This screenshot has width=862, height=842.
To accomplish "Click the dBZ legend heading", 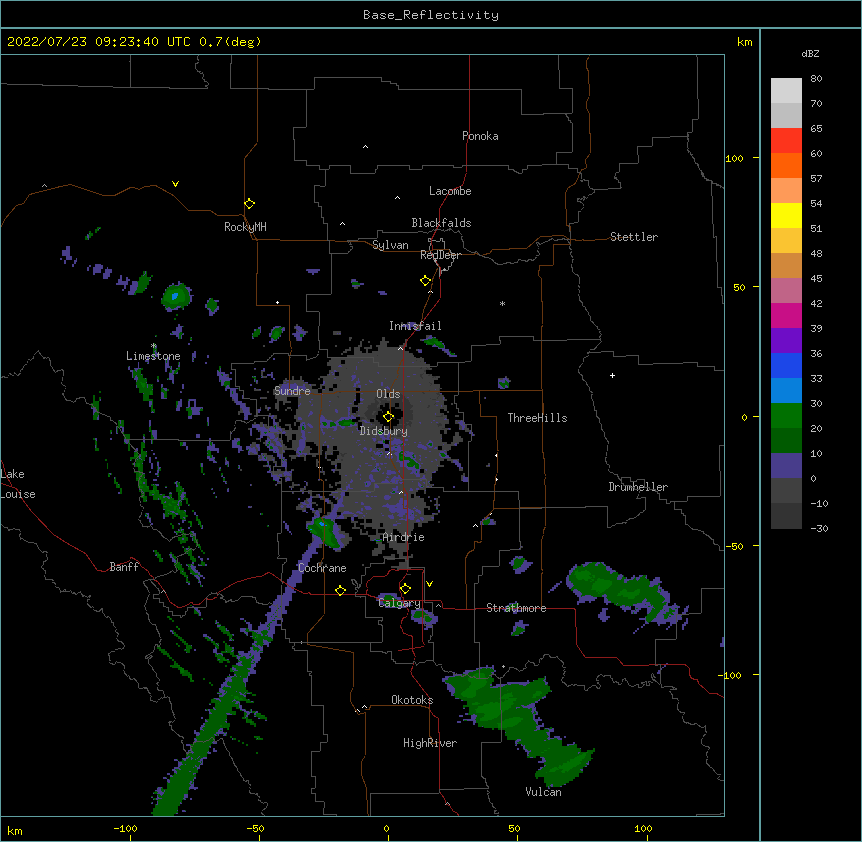I will coord(810,53).
